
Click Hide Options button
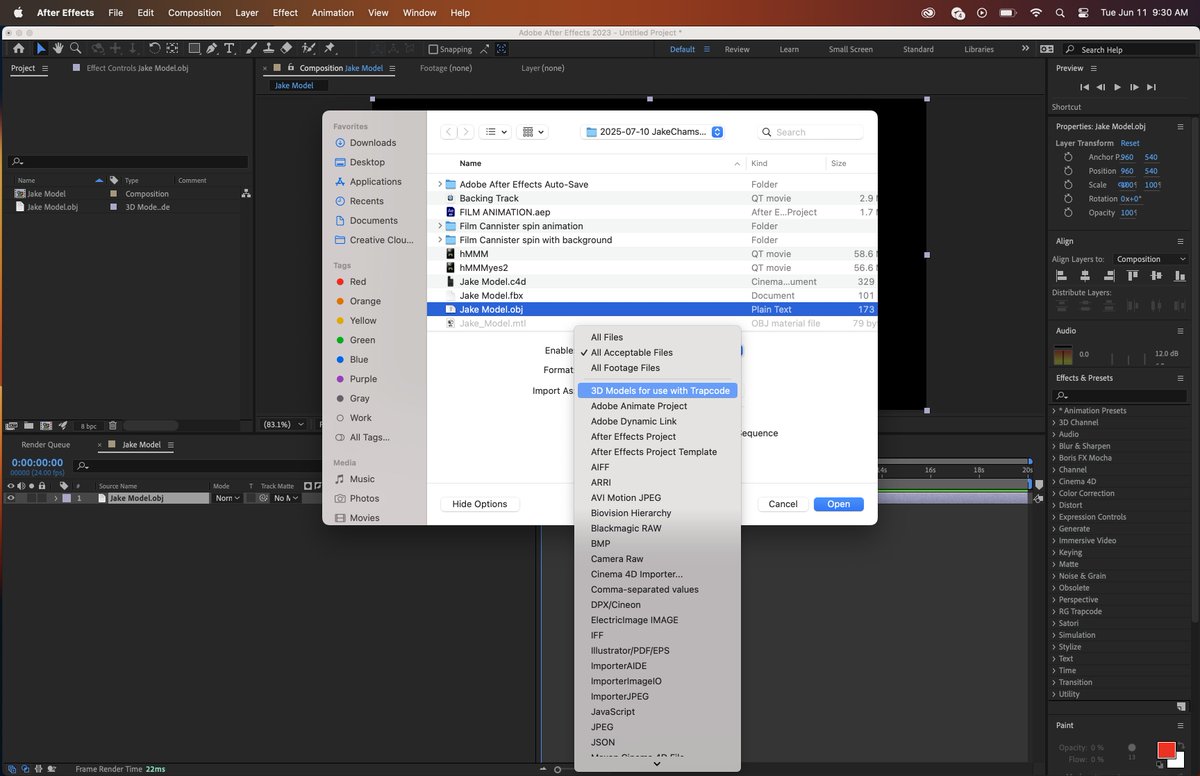tap(480, 504)
